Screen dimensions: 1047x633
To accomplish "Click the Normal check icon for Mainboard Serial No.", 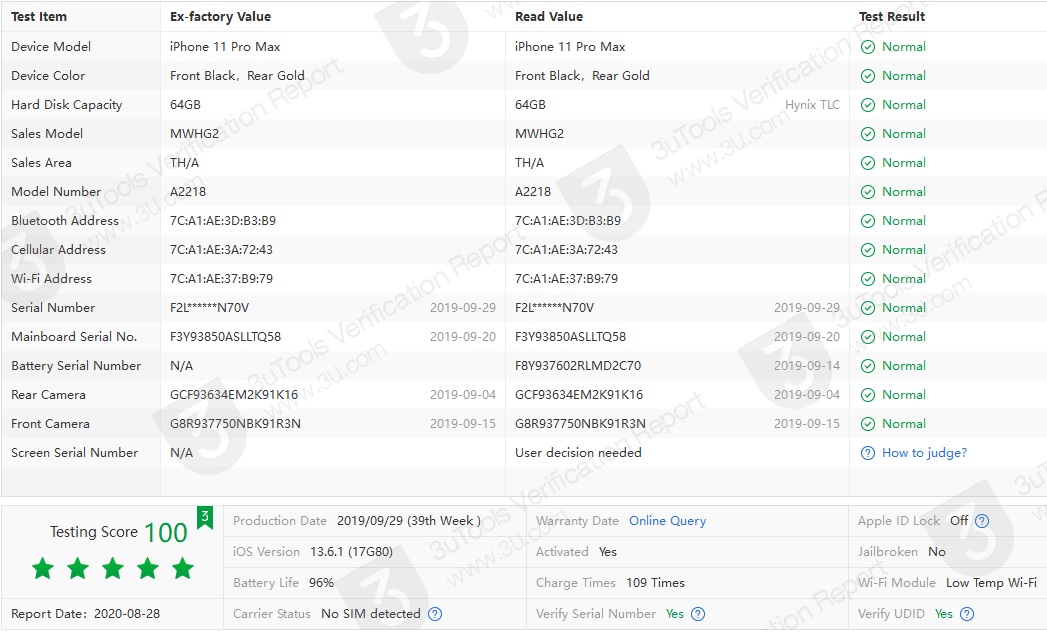I will [x=867, y=337].
